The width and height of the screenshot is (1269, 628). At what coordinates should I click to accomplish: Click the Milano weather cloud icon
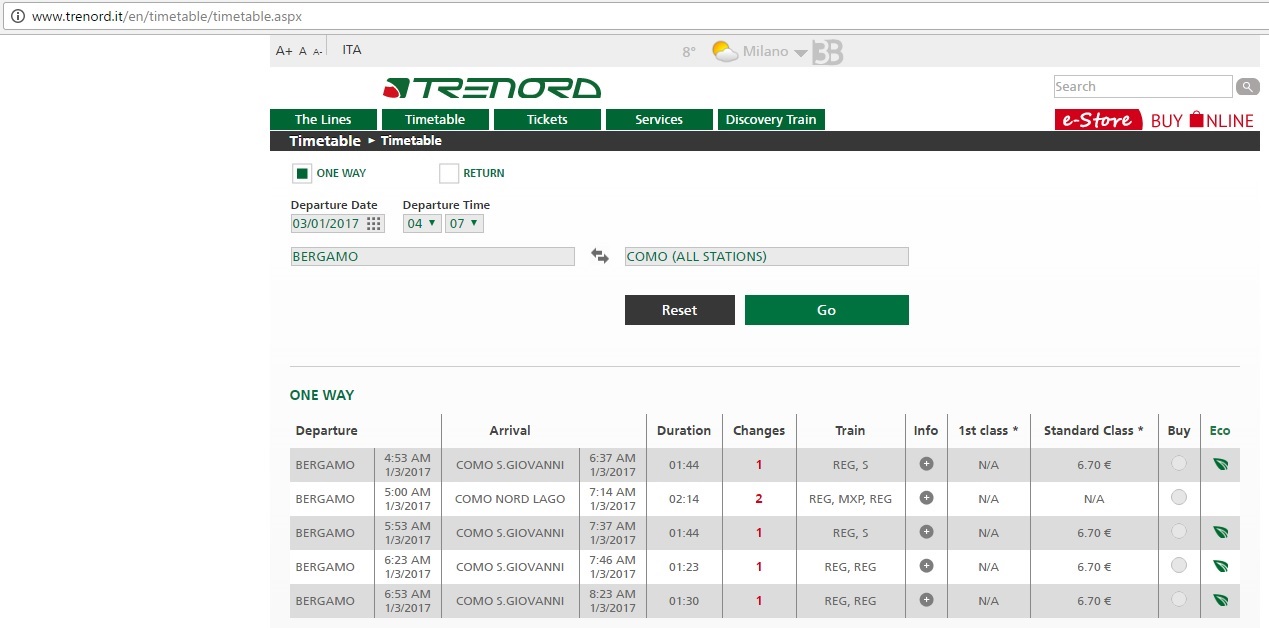click(725, 51)
